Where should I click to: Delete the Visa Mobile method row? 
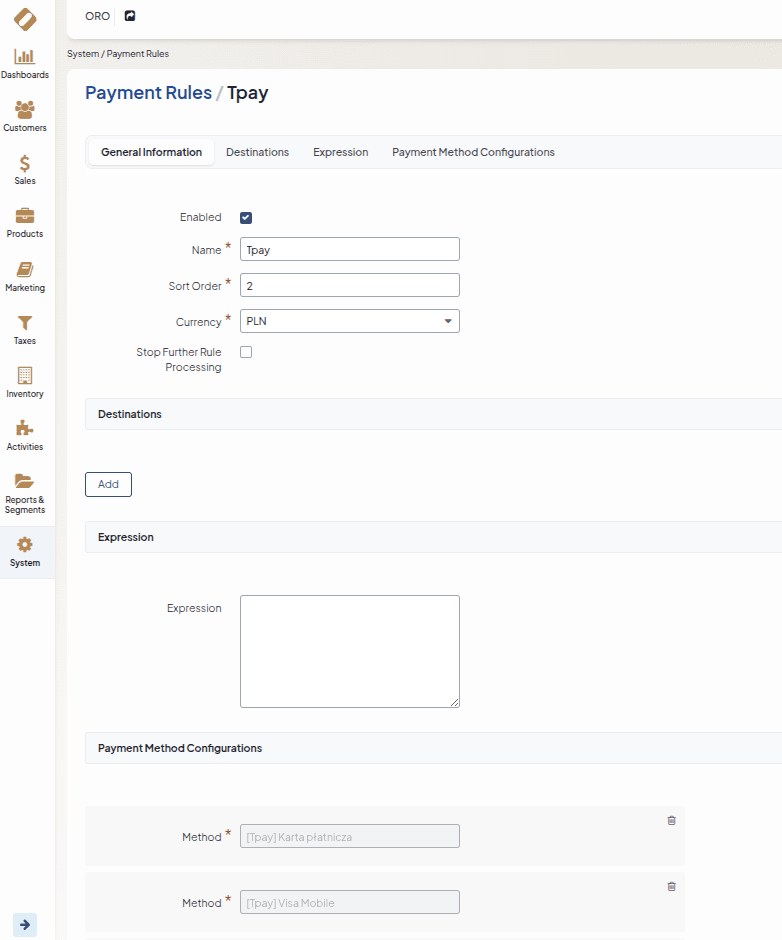[671, 886]
